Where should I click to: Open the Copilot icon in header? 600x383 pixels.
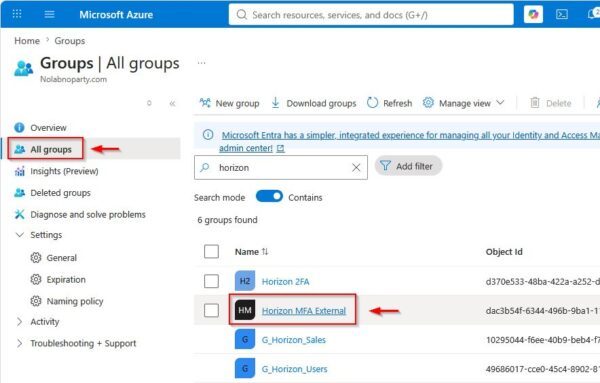(533, 15)
